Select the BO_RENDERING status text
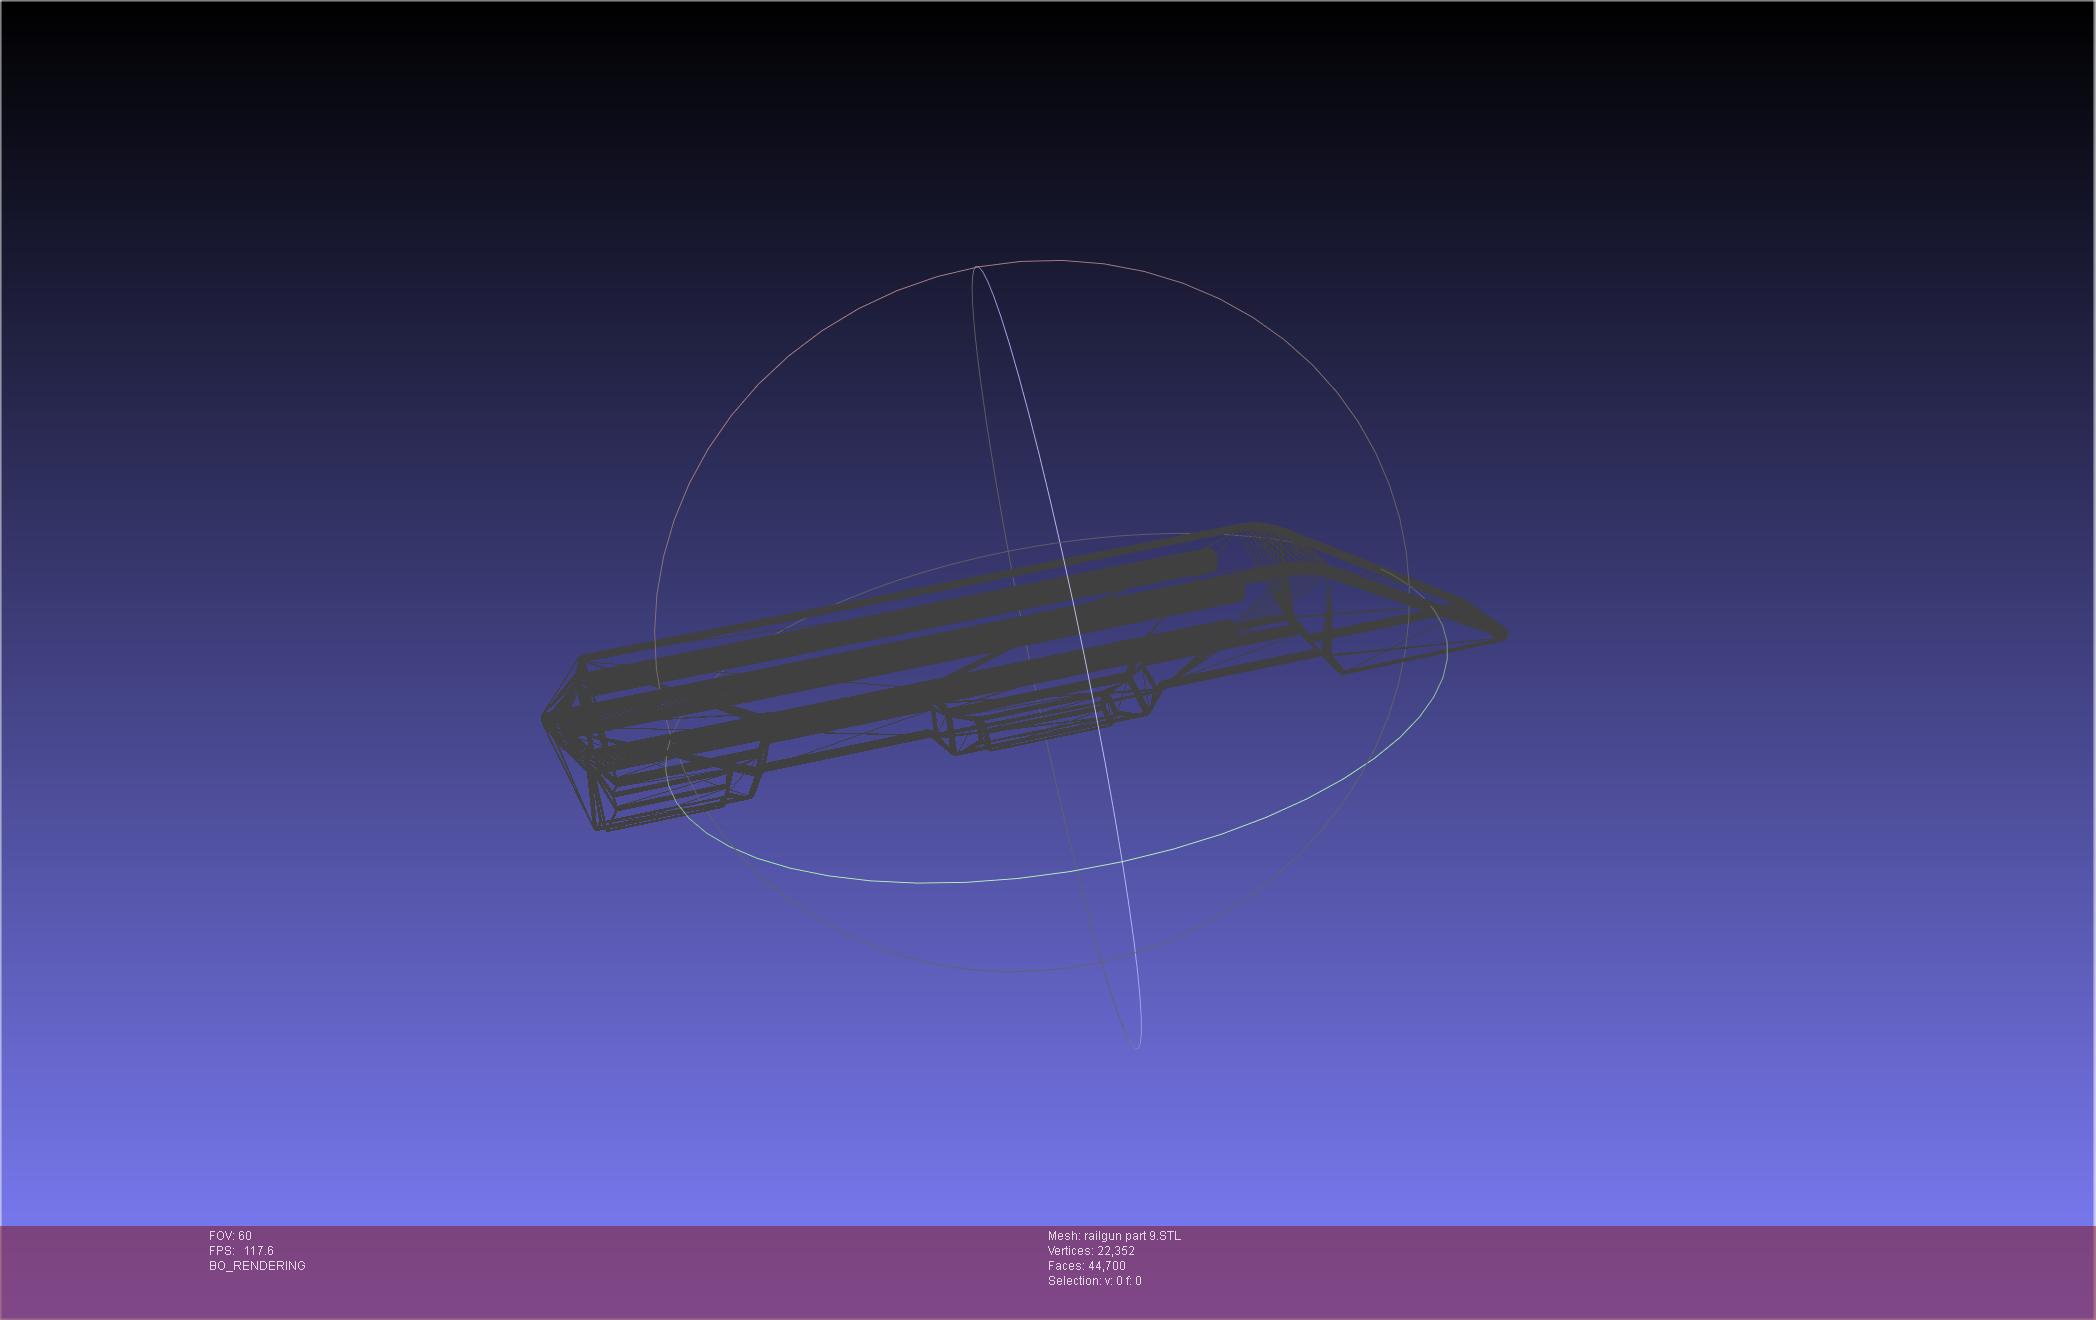 pyautogui.click(x=257, y=1266)
